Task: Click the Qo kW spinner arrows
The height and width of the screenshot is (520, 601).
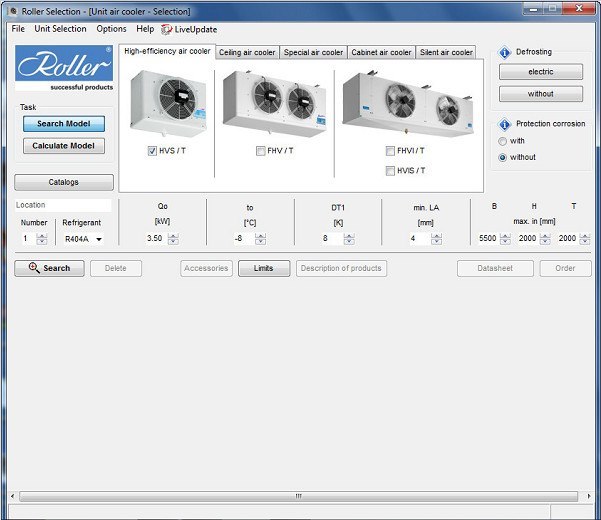Action: (173, 239)
